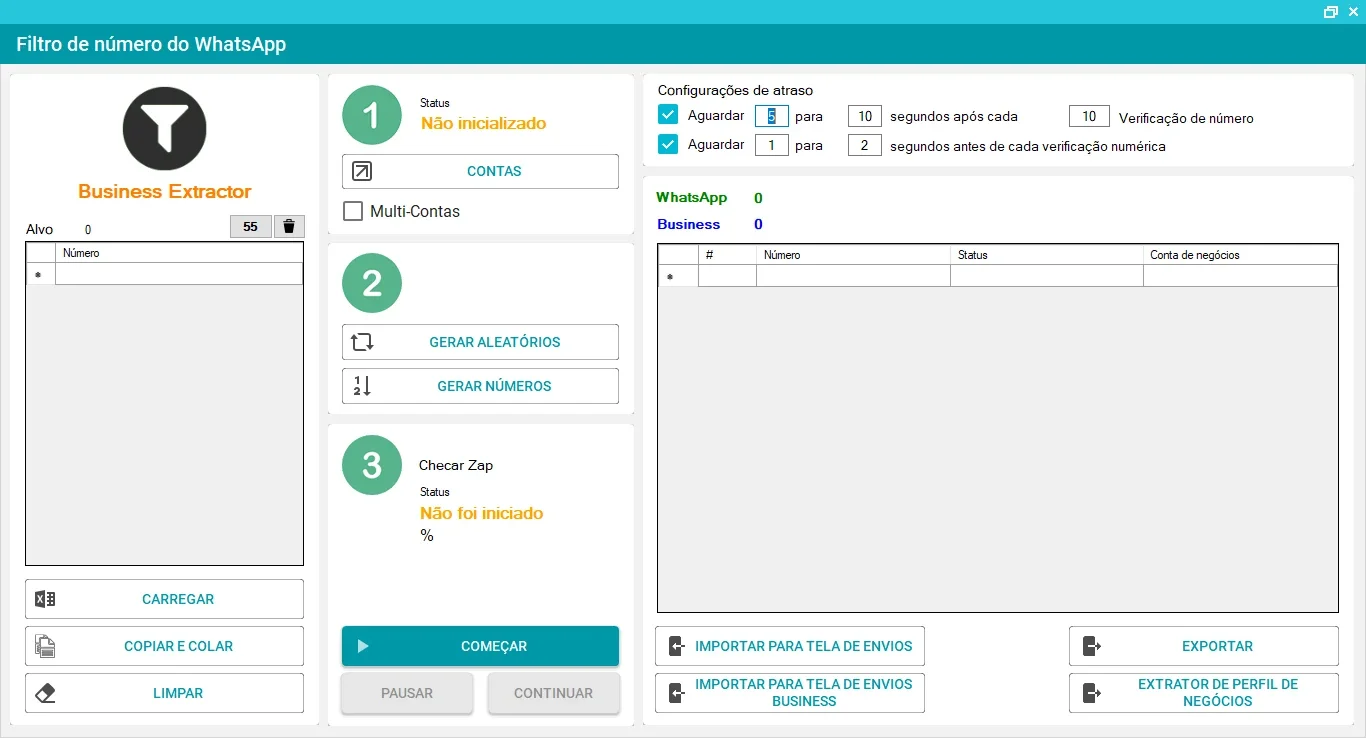Focus the Verificação de número count field
The width and height of the screenshot is (1366, 738).
point(1089,116)
